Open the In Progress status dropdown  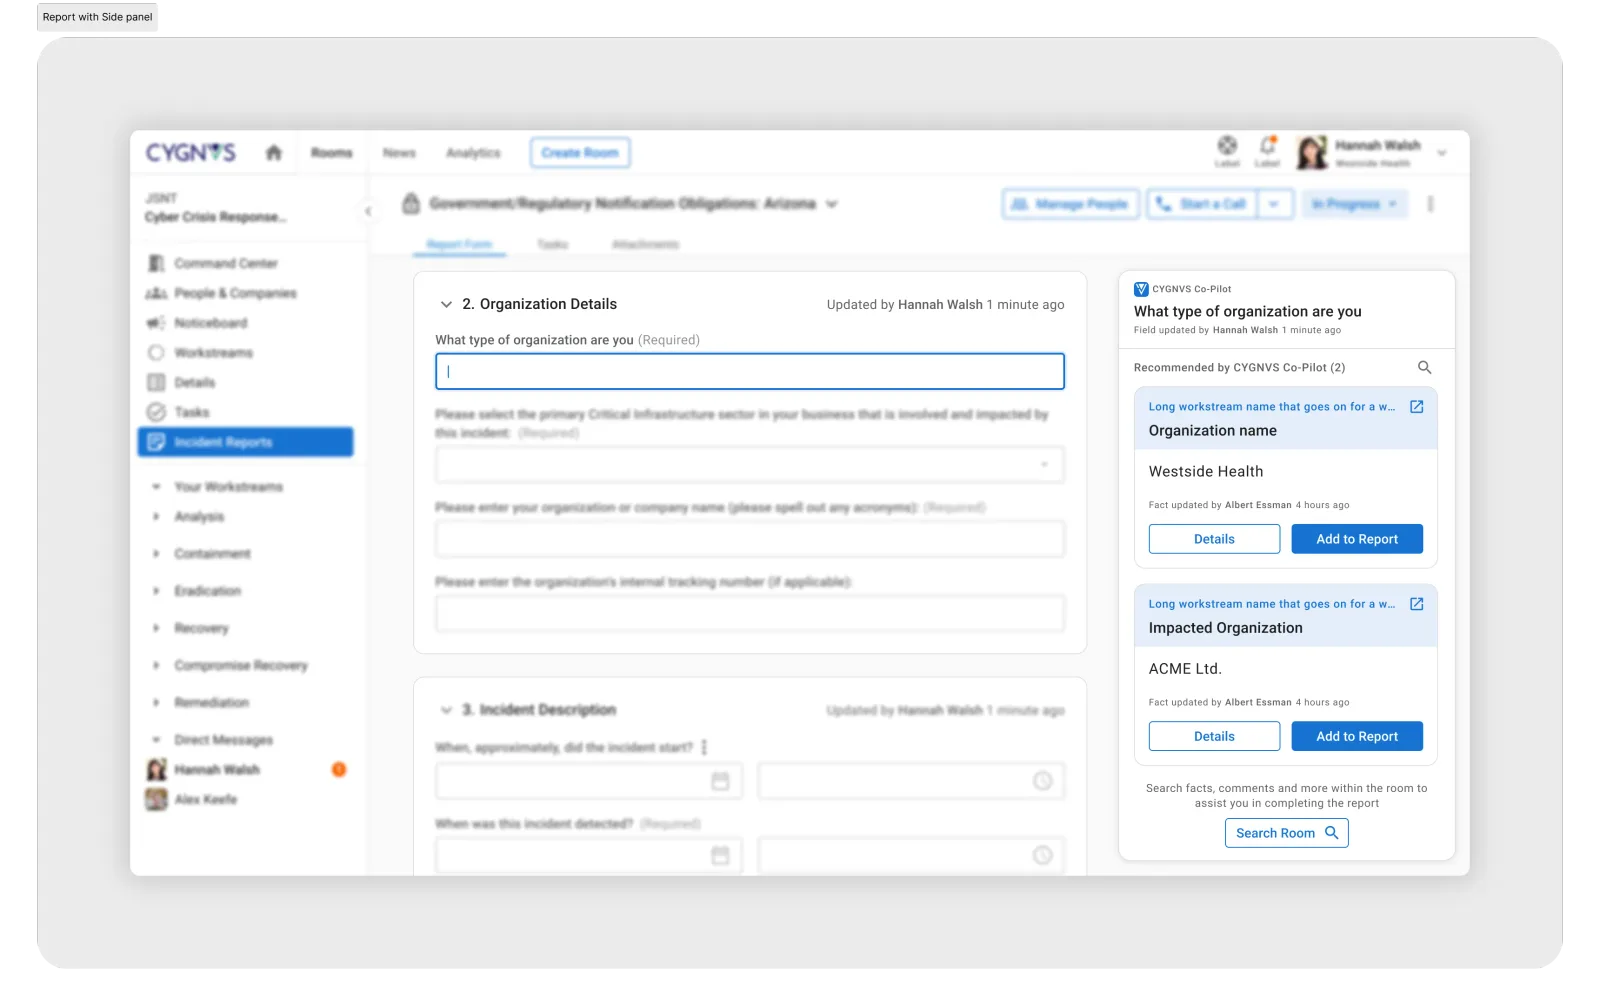click(1354, 204)
